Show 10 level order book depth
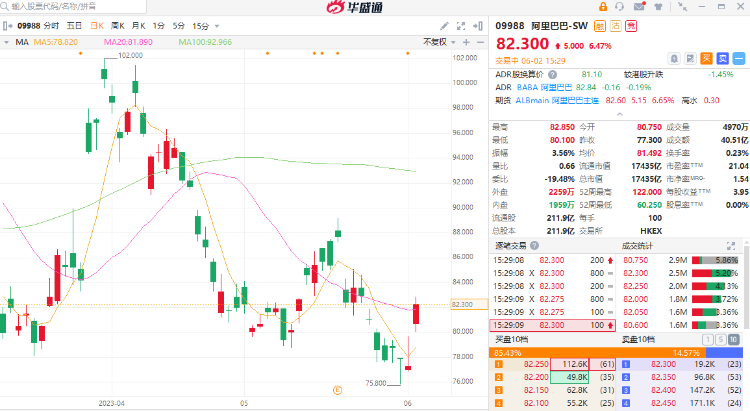 coord(733,340)
